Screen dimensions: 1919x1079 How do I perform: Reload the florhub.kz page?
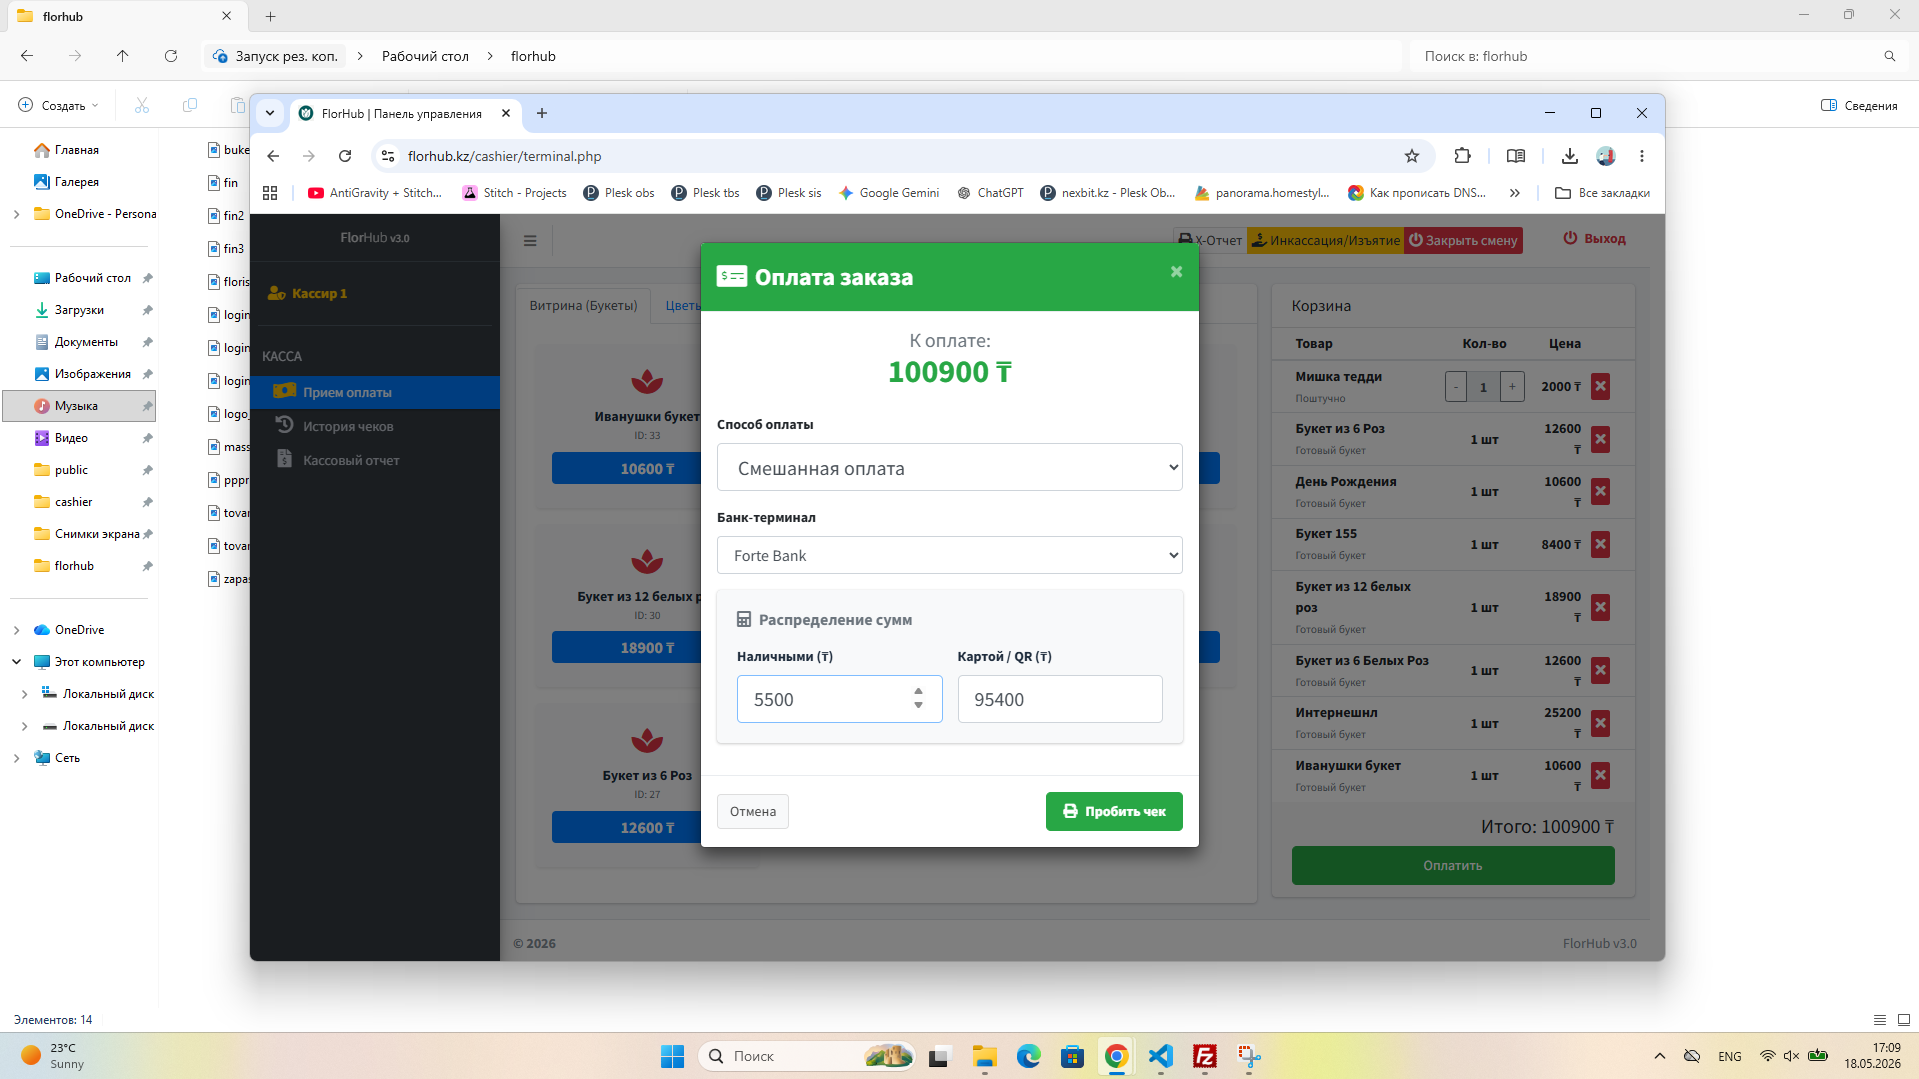tap(345, 156)
